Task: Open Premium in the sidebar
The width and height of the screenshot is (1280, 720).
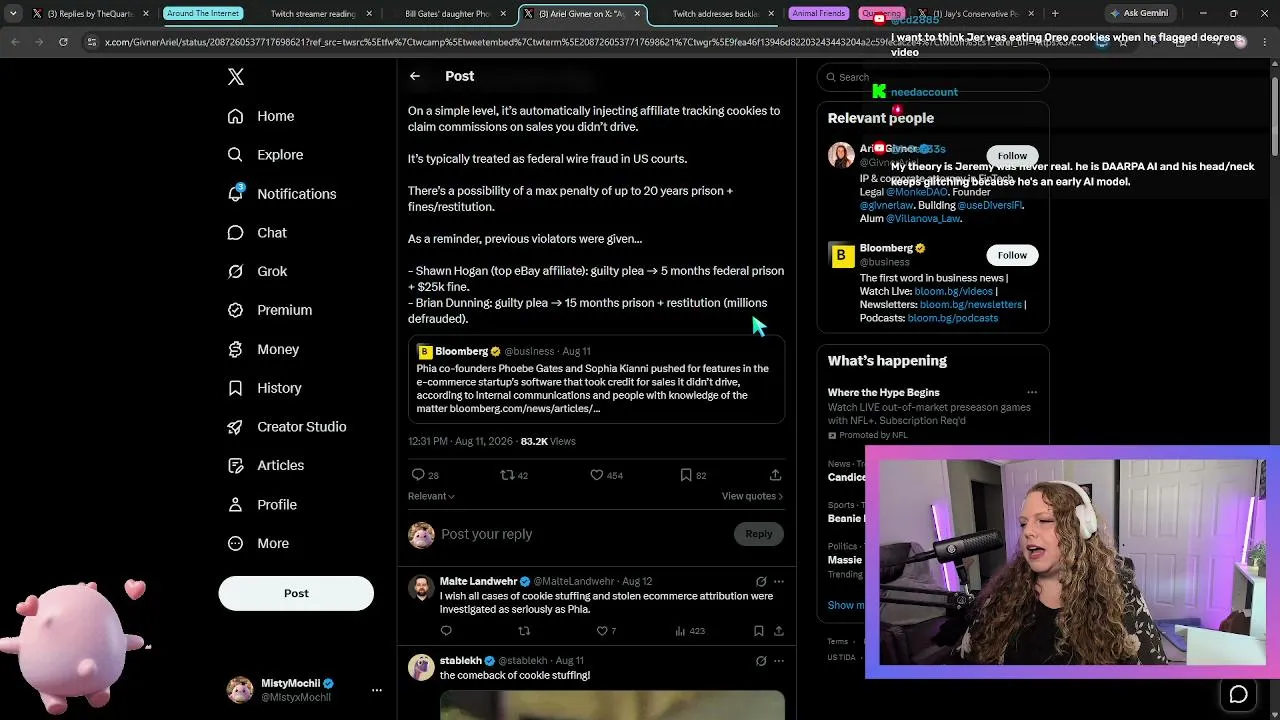Action: click(270, 310)
